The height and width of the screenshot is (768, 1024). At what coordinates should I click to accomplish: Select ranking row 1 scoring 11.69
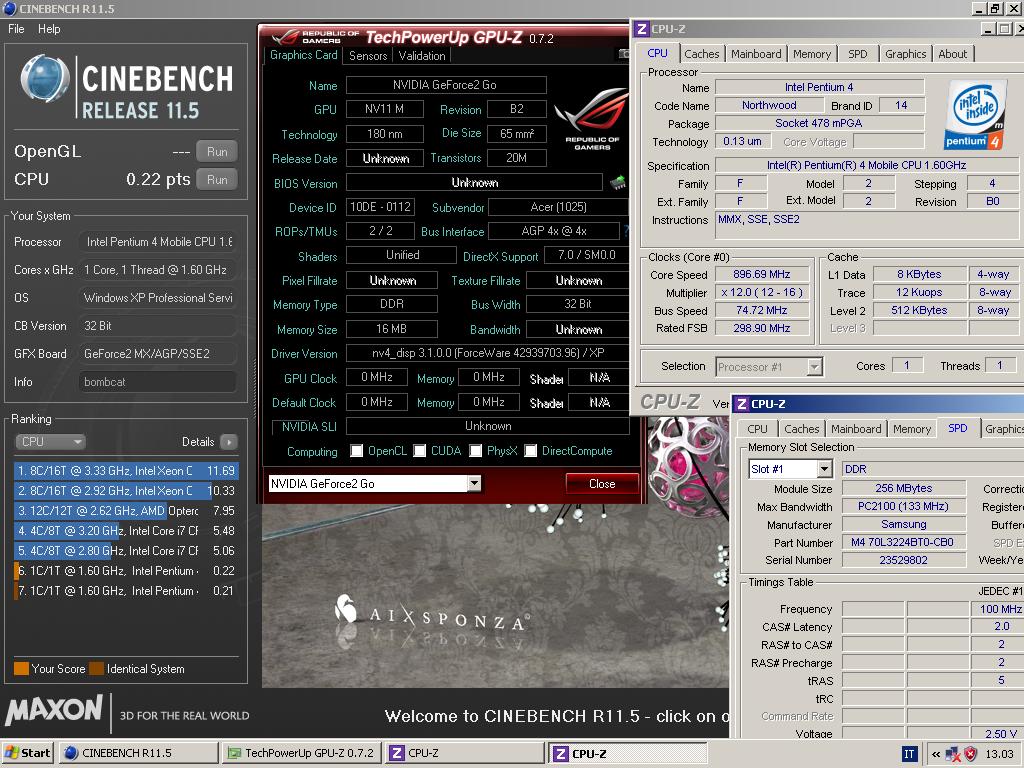[x=126, y=471]
